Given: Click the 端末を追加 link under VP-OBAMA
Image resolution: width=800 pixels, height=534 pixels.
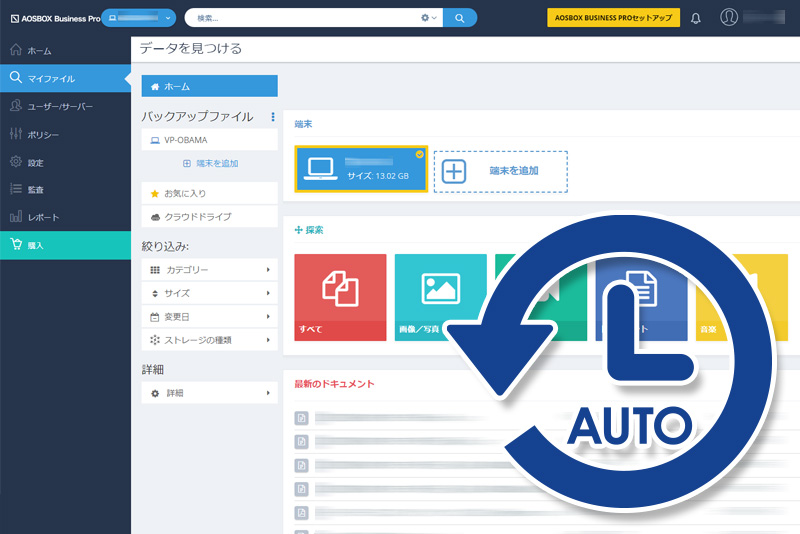Looking at the screenshot, I should [x=211, y=163].
